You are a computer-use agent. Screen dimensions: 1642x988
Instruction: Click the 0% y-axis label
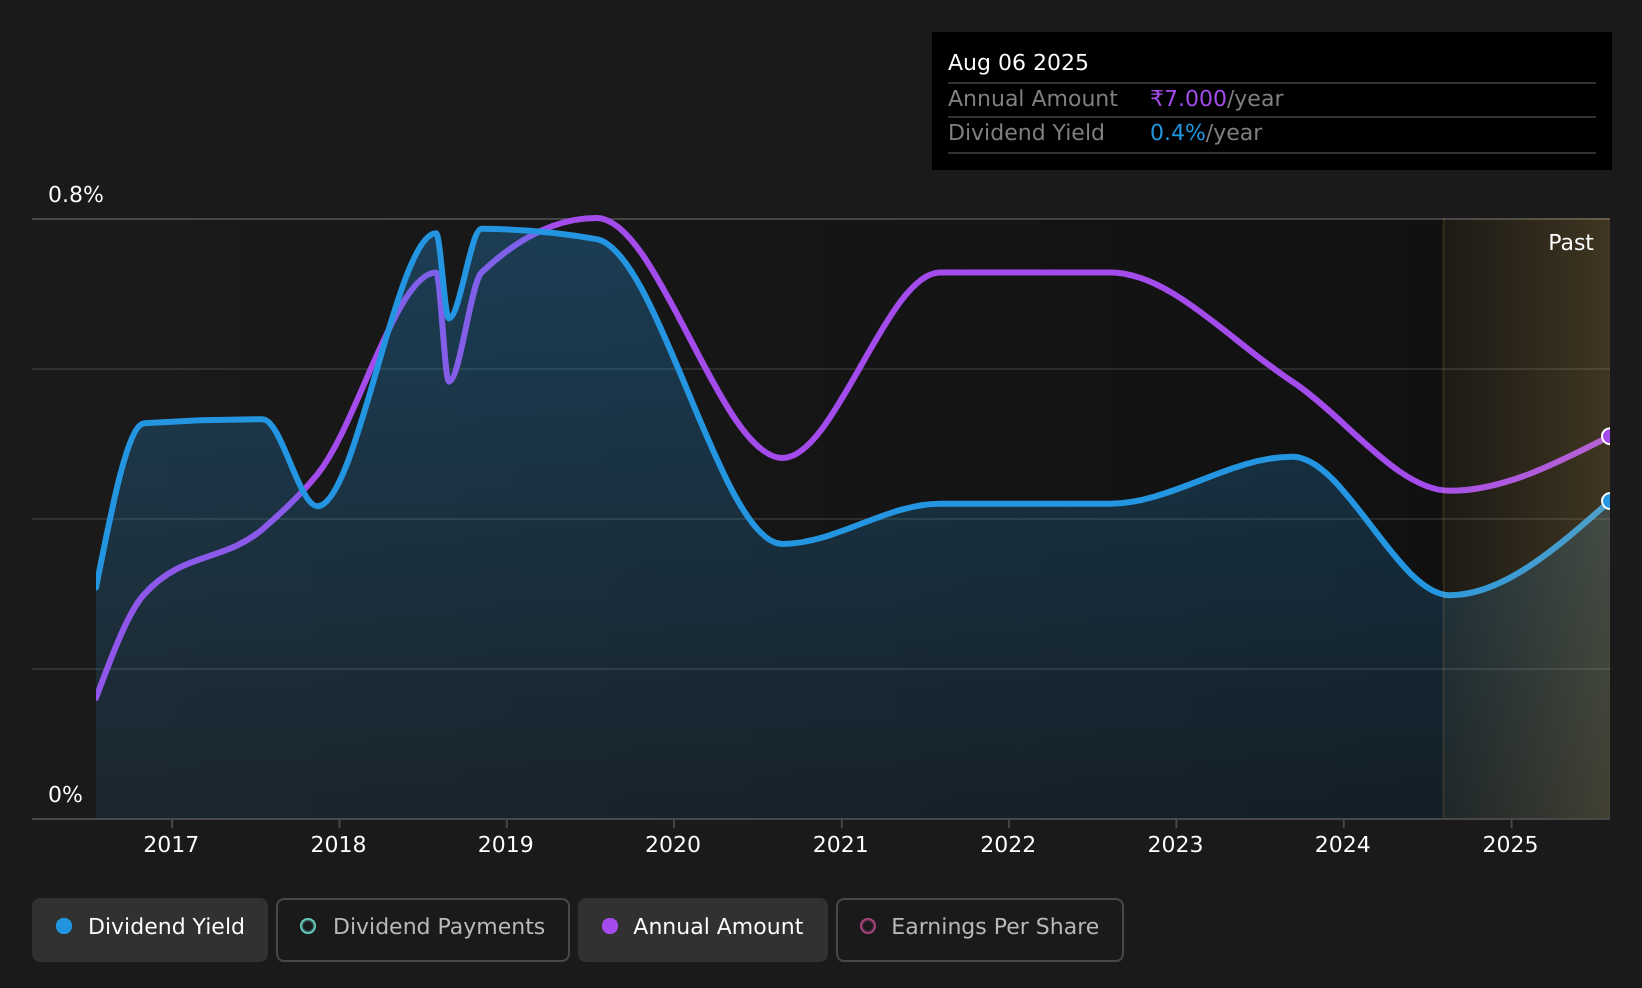tap(66, 795)
